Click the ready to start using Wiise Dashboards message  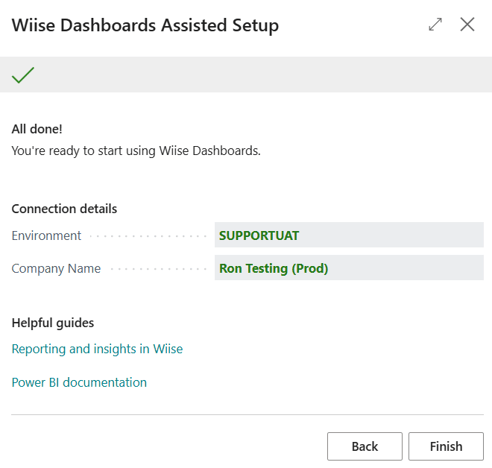click(x=136, y=151)
